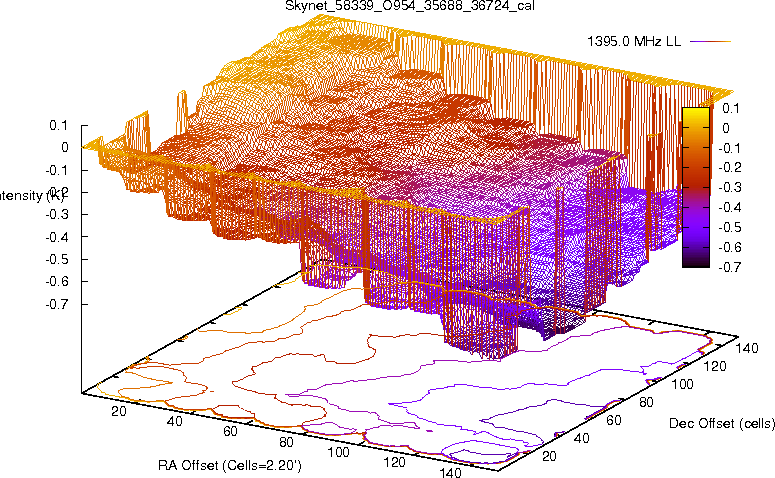Click the Intensity (K) axis label
The image size is (775, 478).
[32, 196]
